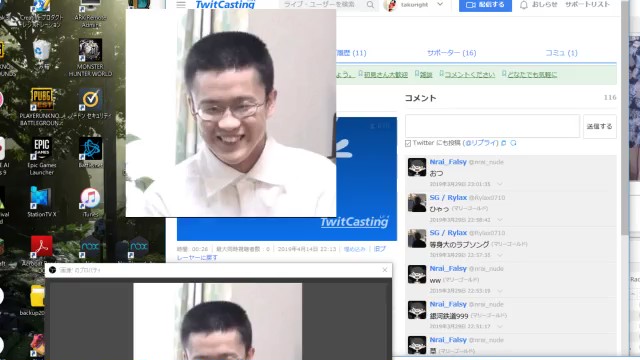Screen dimensions: 640x360
Task: Toggle the Twitter post checkbox
Action: coord(408,143)
